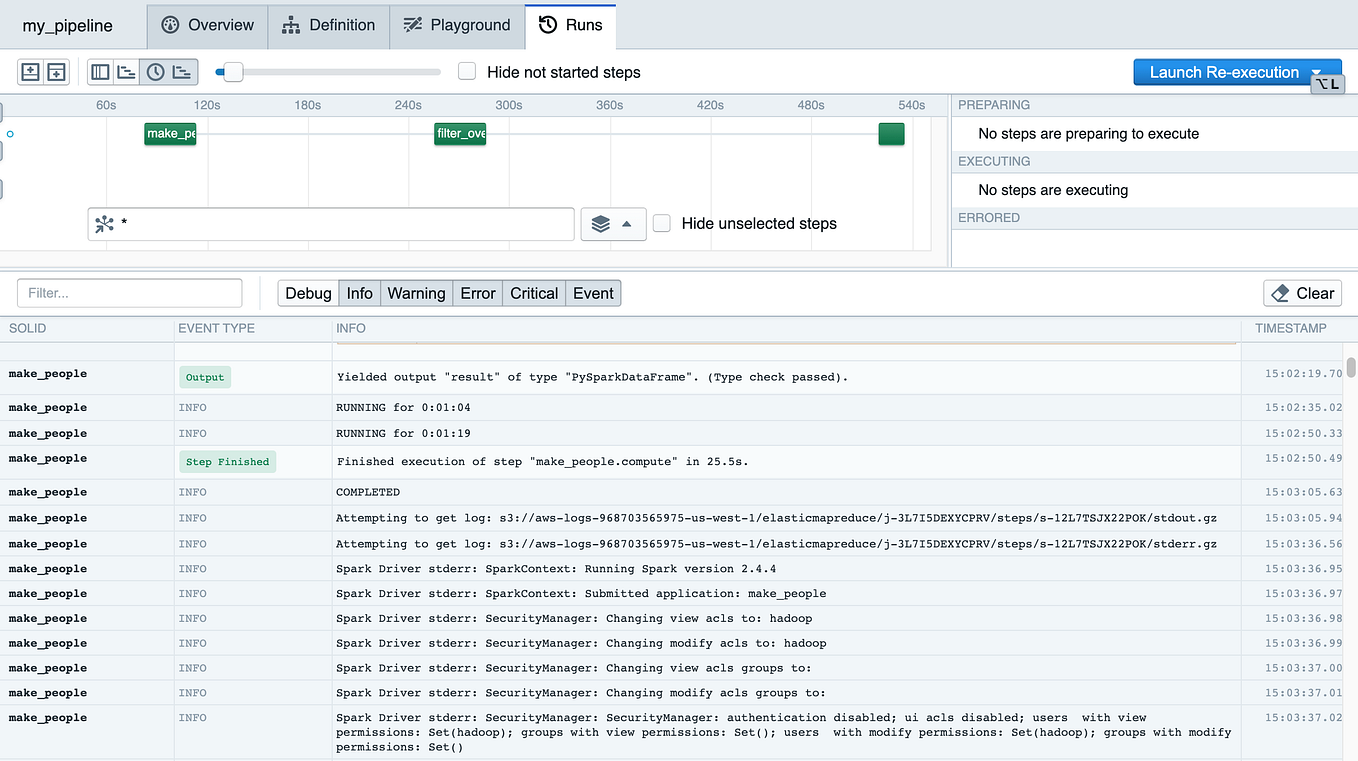Switch to the flat column Gantt view

(x=99, y=71)
